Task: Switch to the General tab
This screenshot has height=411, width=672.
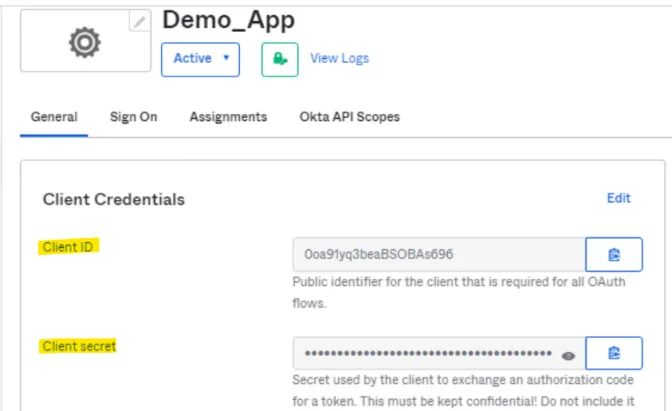Action: coord(54,117)
